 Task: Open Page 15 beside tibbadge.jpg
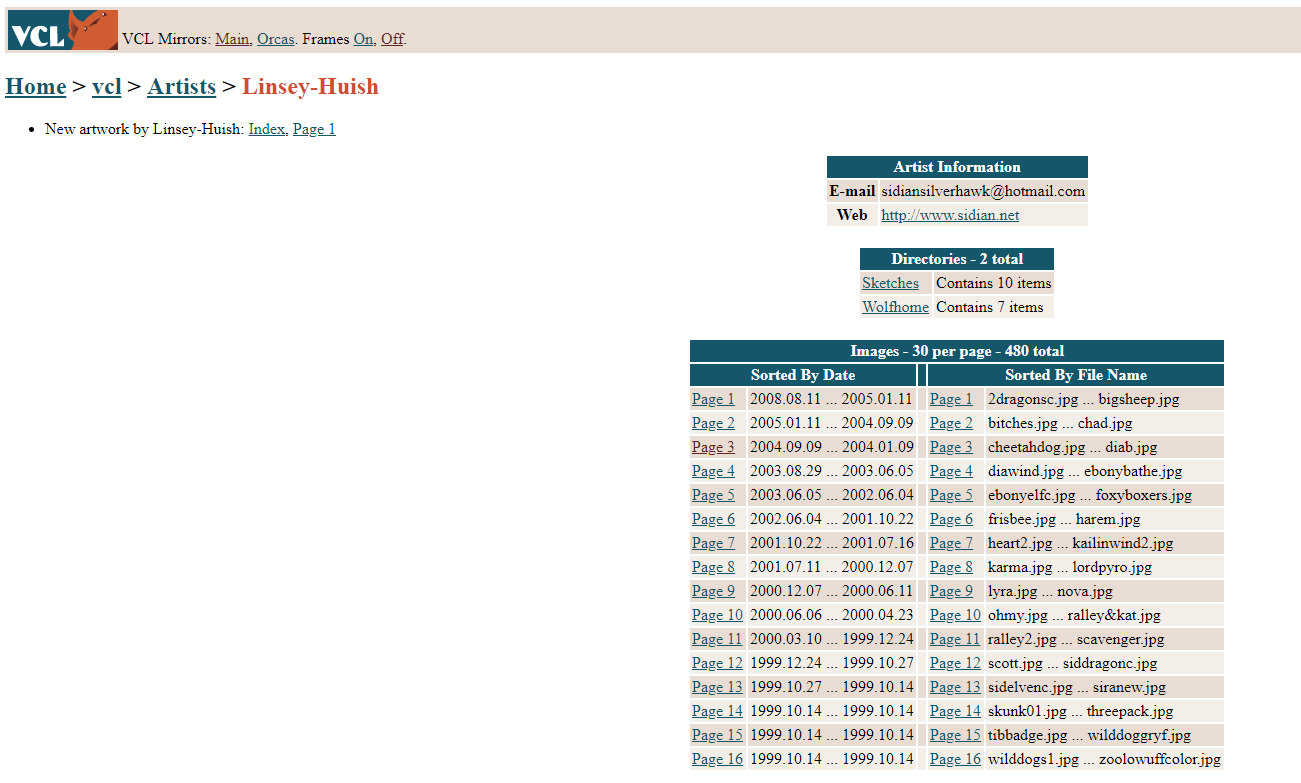pyautogui.click(x=955, y=735)
